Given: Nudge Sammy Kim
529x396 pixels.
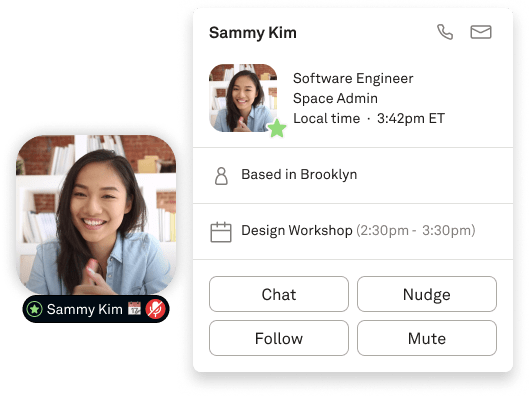Looking at the screenshot, I should pyautogui.click(x=427, y=294).
